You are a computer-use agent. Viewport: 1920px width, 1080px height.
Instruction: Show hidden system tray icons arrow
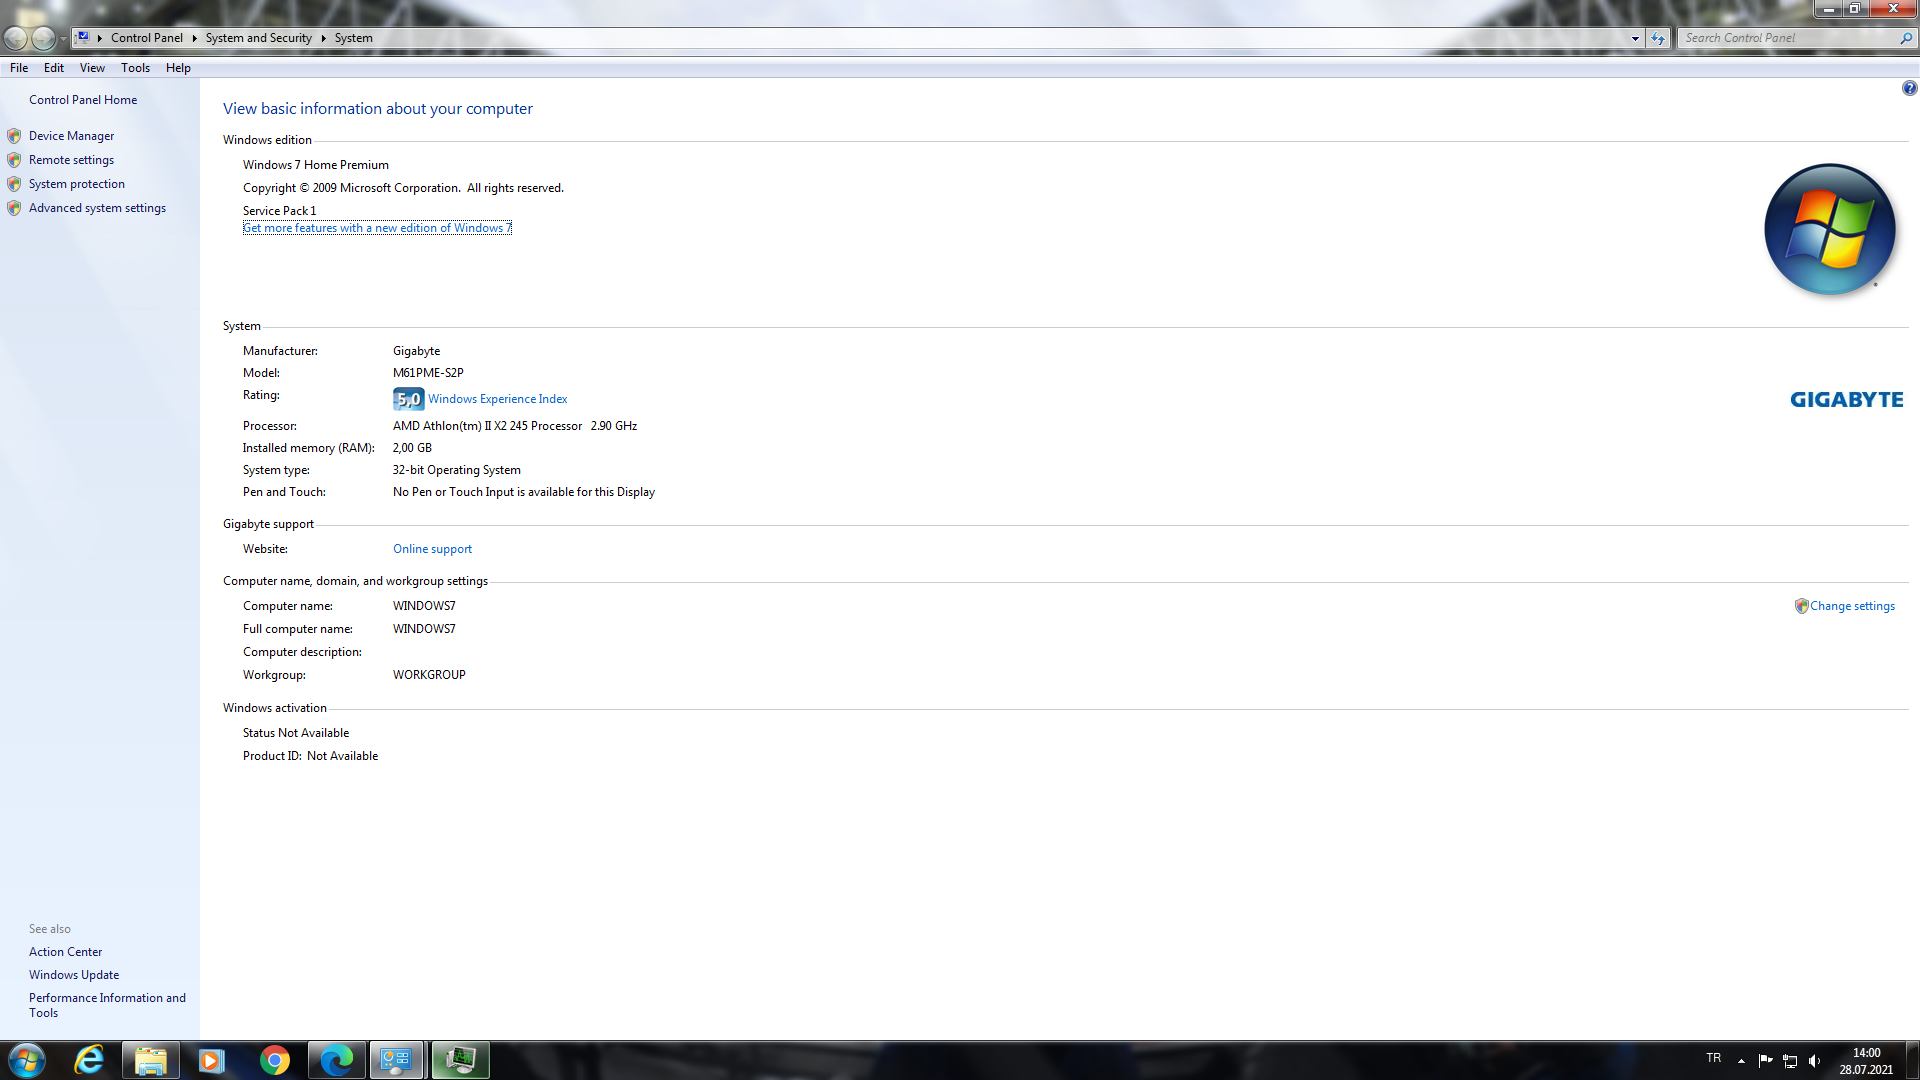click(x=1741, y=1061)
